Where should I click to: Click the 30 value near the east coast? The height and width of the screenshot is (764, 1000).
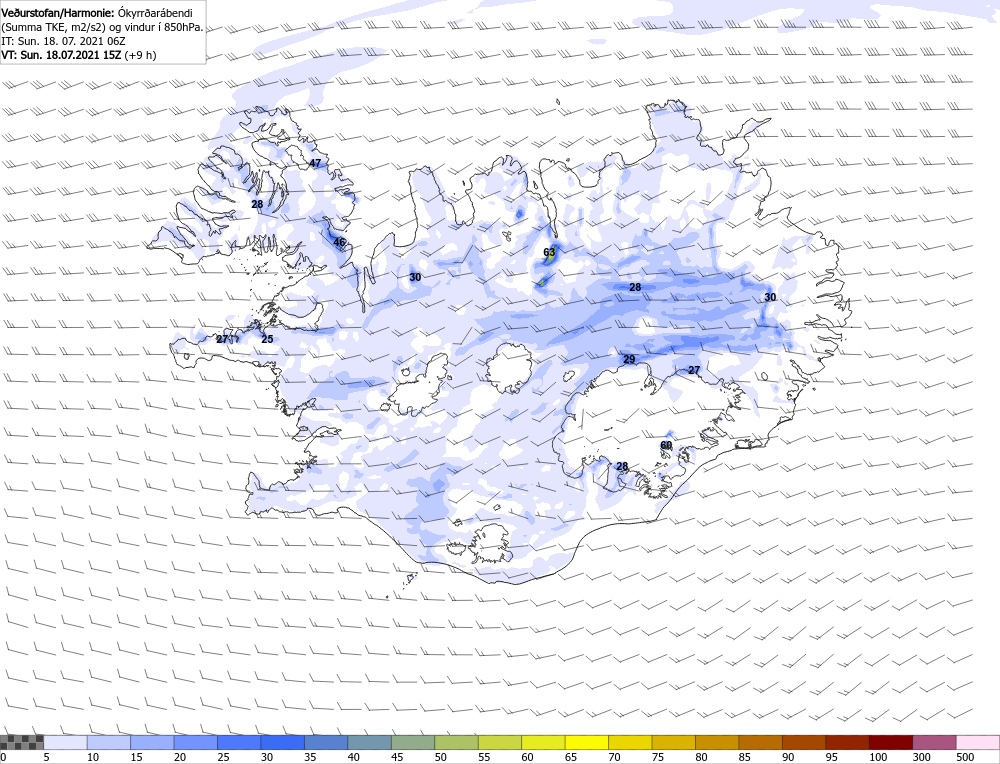(x=770, y=297)
